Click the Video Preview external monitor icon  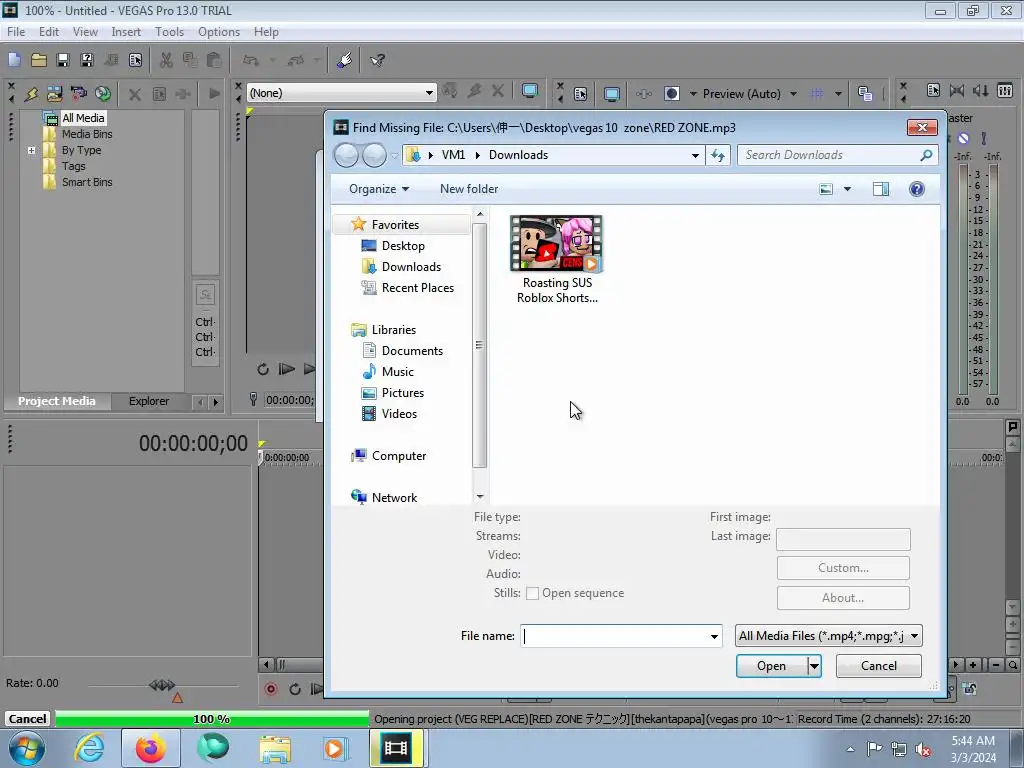coord(611,94)
